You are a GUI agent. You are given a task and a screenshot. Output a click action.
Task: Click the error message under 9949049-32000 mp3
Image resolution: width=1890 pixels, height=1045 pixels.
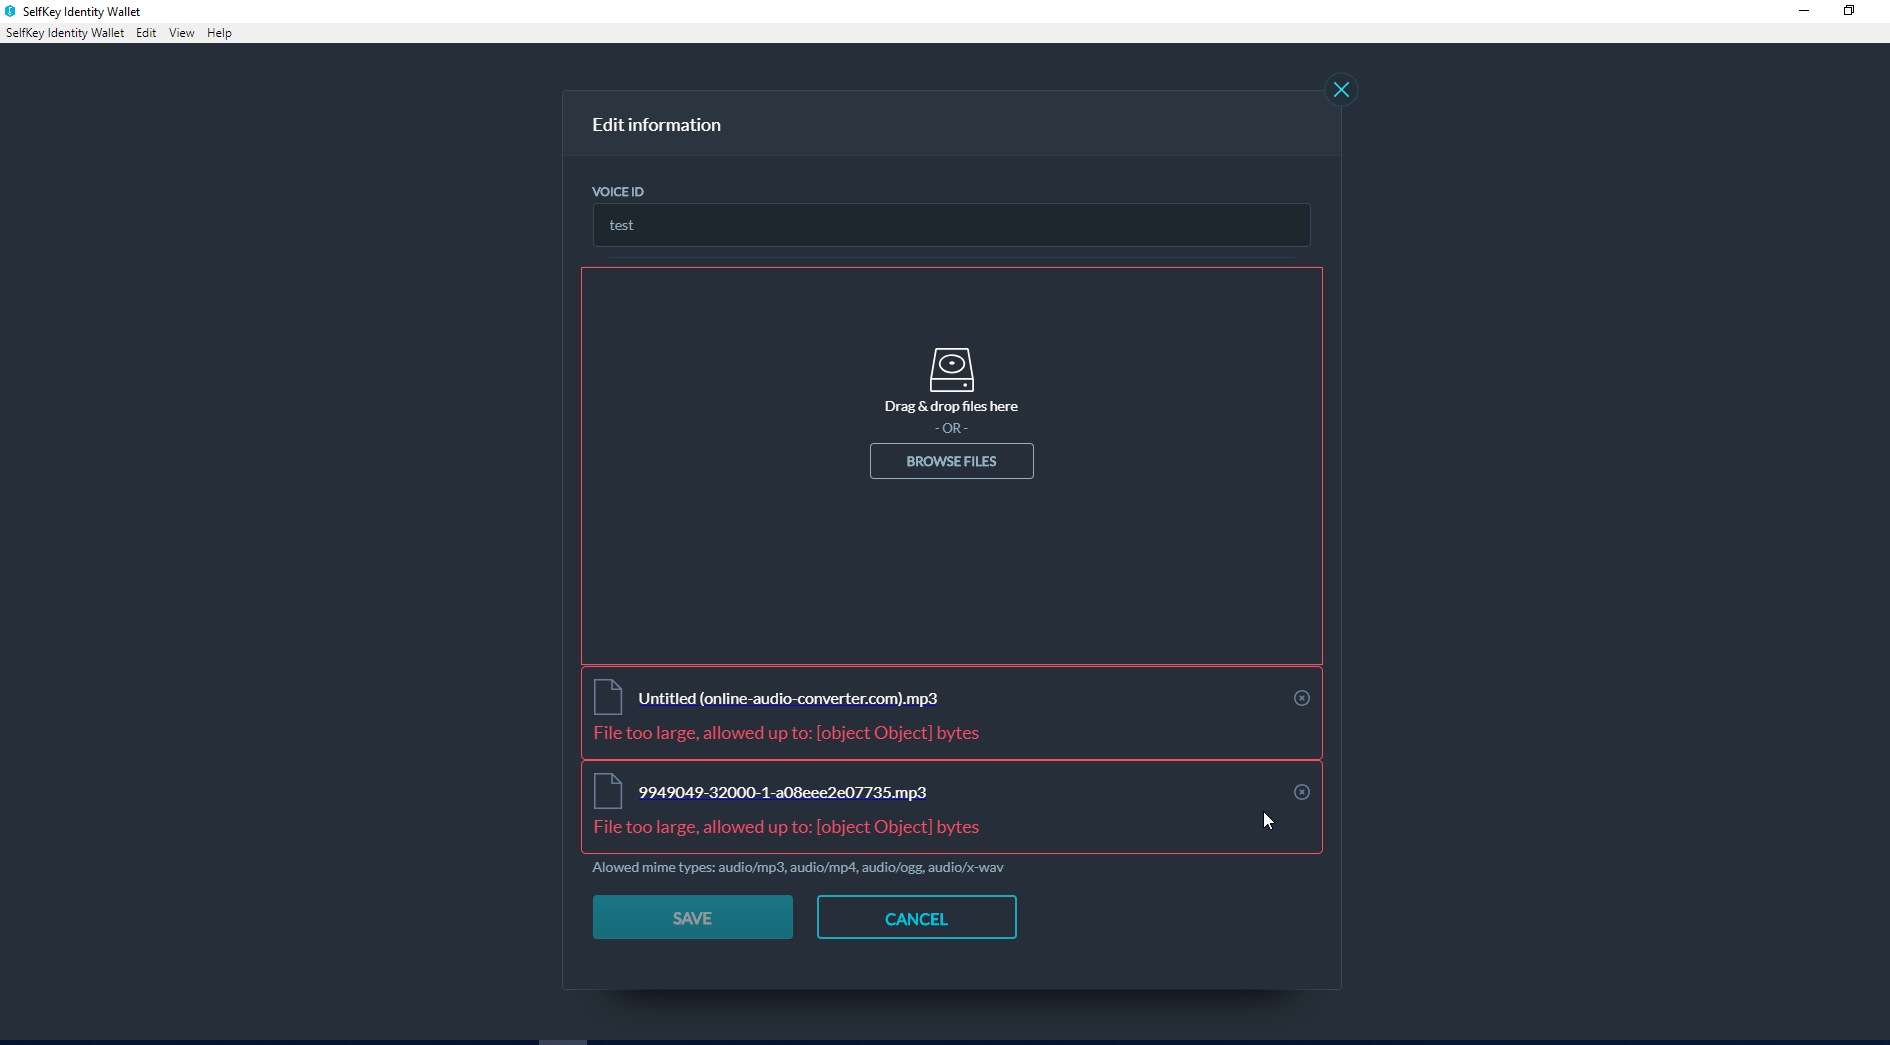click(x=786, y=827)
